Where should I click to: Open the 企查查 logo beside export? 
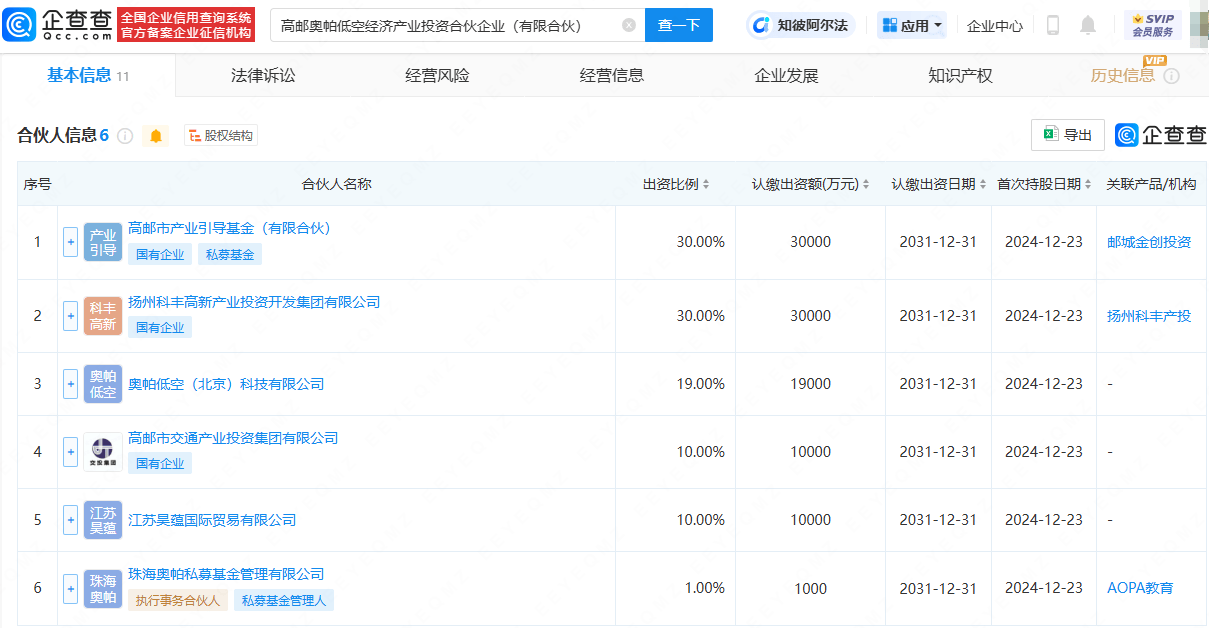pyautogui.click(x=1161, y=135)
